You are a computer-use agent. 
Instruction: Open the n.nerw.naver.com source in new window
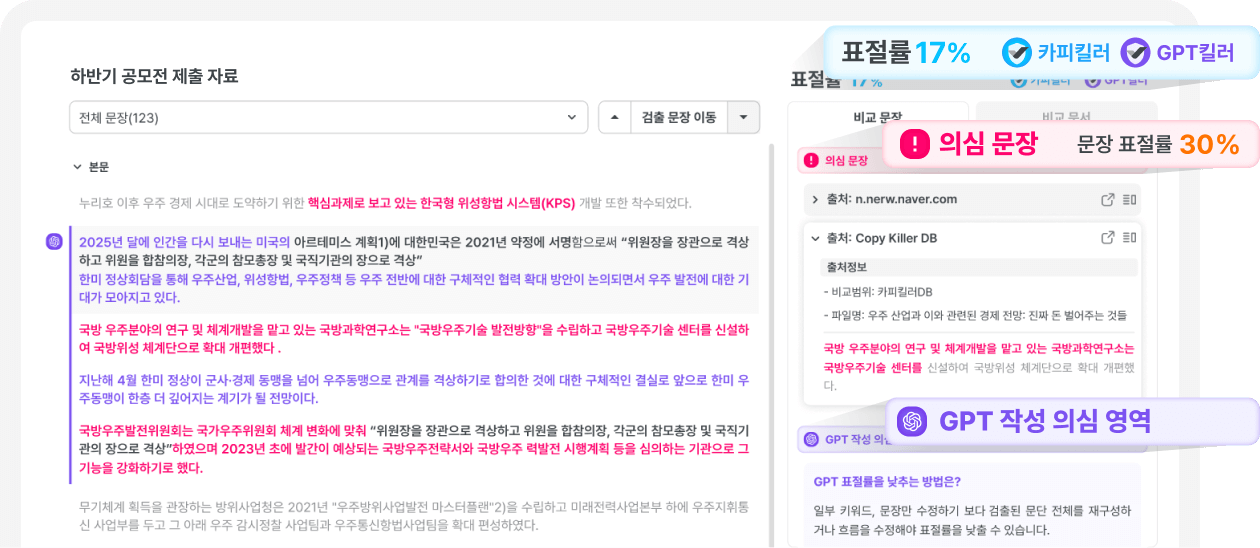(1107, 199)
